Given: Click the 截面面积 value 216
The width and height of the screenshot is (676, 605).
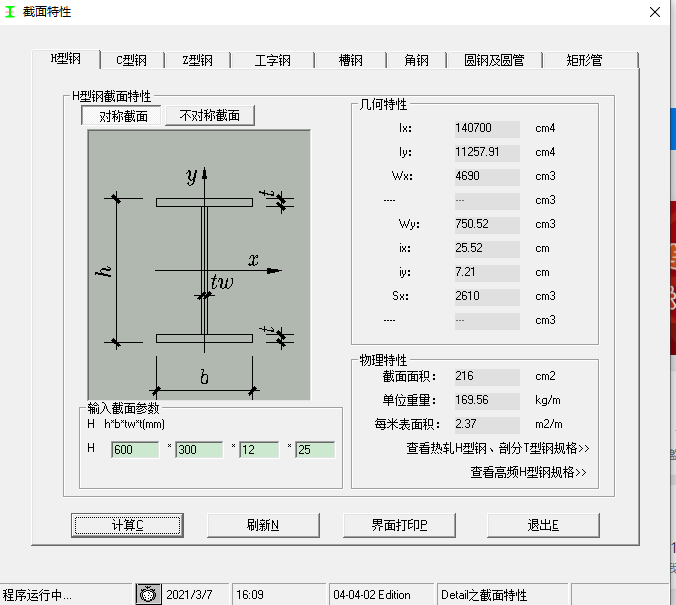Looking at the screenshot, I should 487,377.
